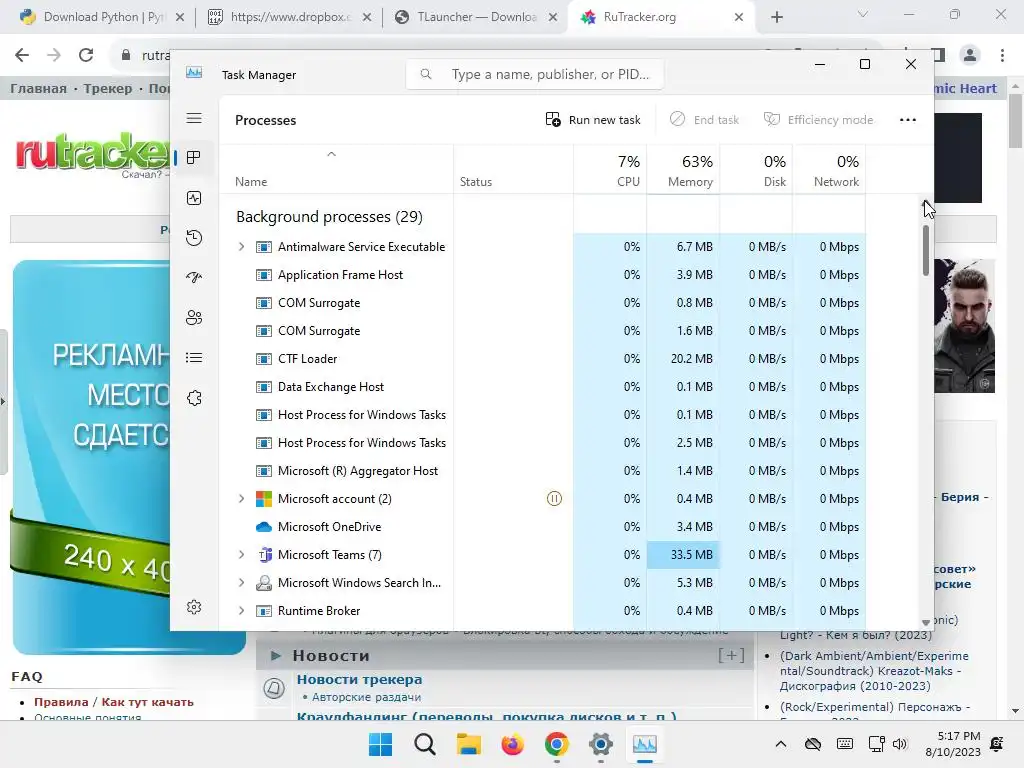Switch to TLauncher Download browser tab
This screenshot has height=768, width=1024.
coord(475,17)
